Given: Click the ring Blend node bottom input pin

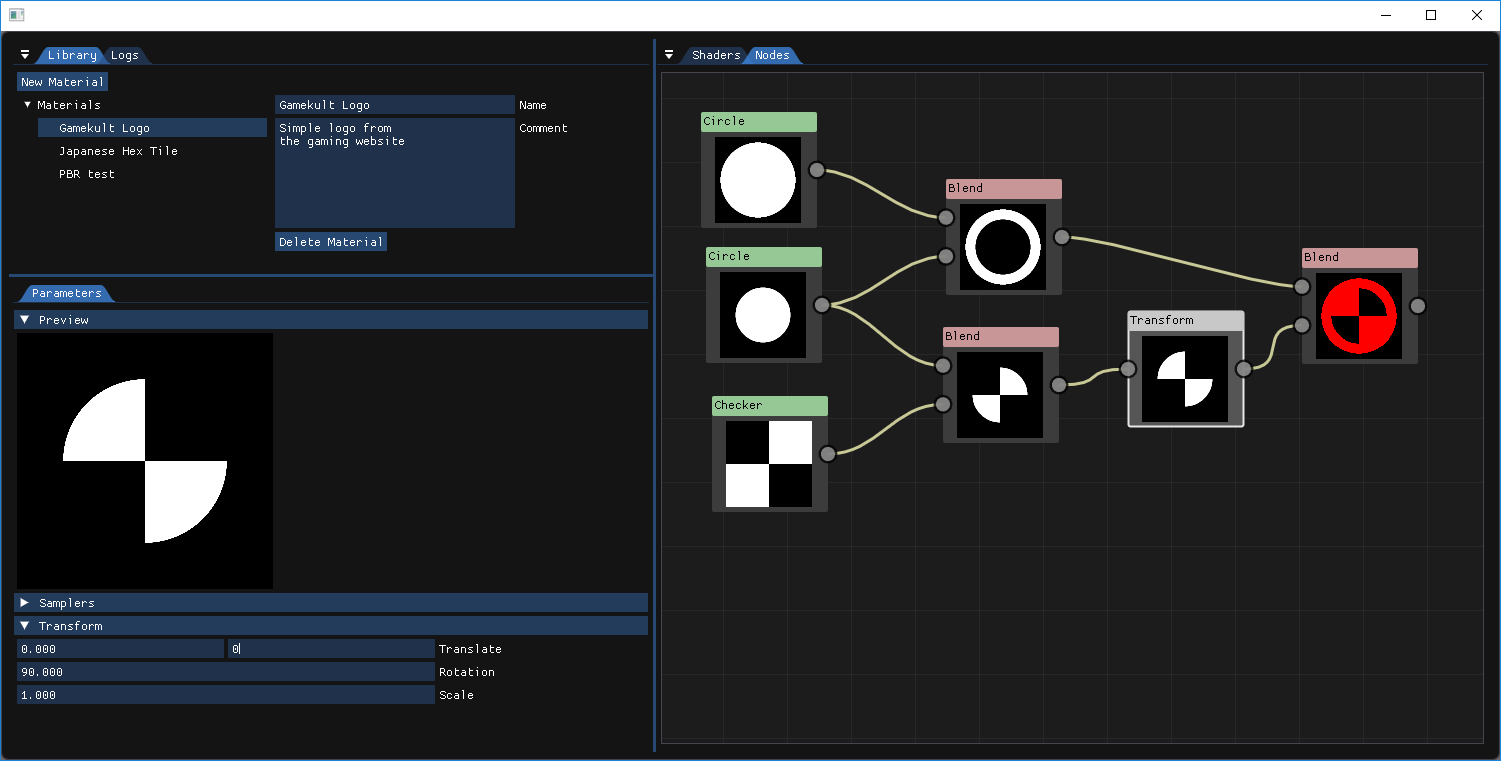Looking at the screenshot, I should click(945, 257).
